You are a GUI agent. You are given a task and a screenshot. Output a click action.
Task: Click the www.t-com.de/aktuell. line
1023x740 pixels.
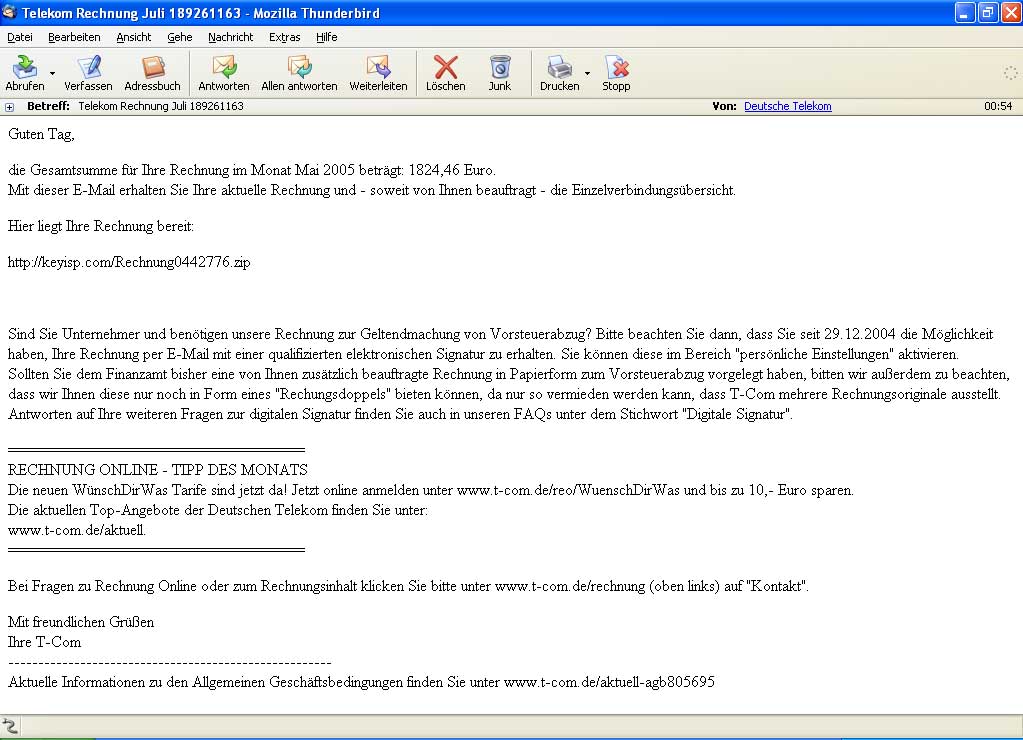pos(76,531)
